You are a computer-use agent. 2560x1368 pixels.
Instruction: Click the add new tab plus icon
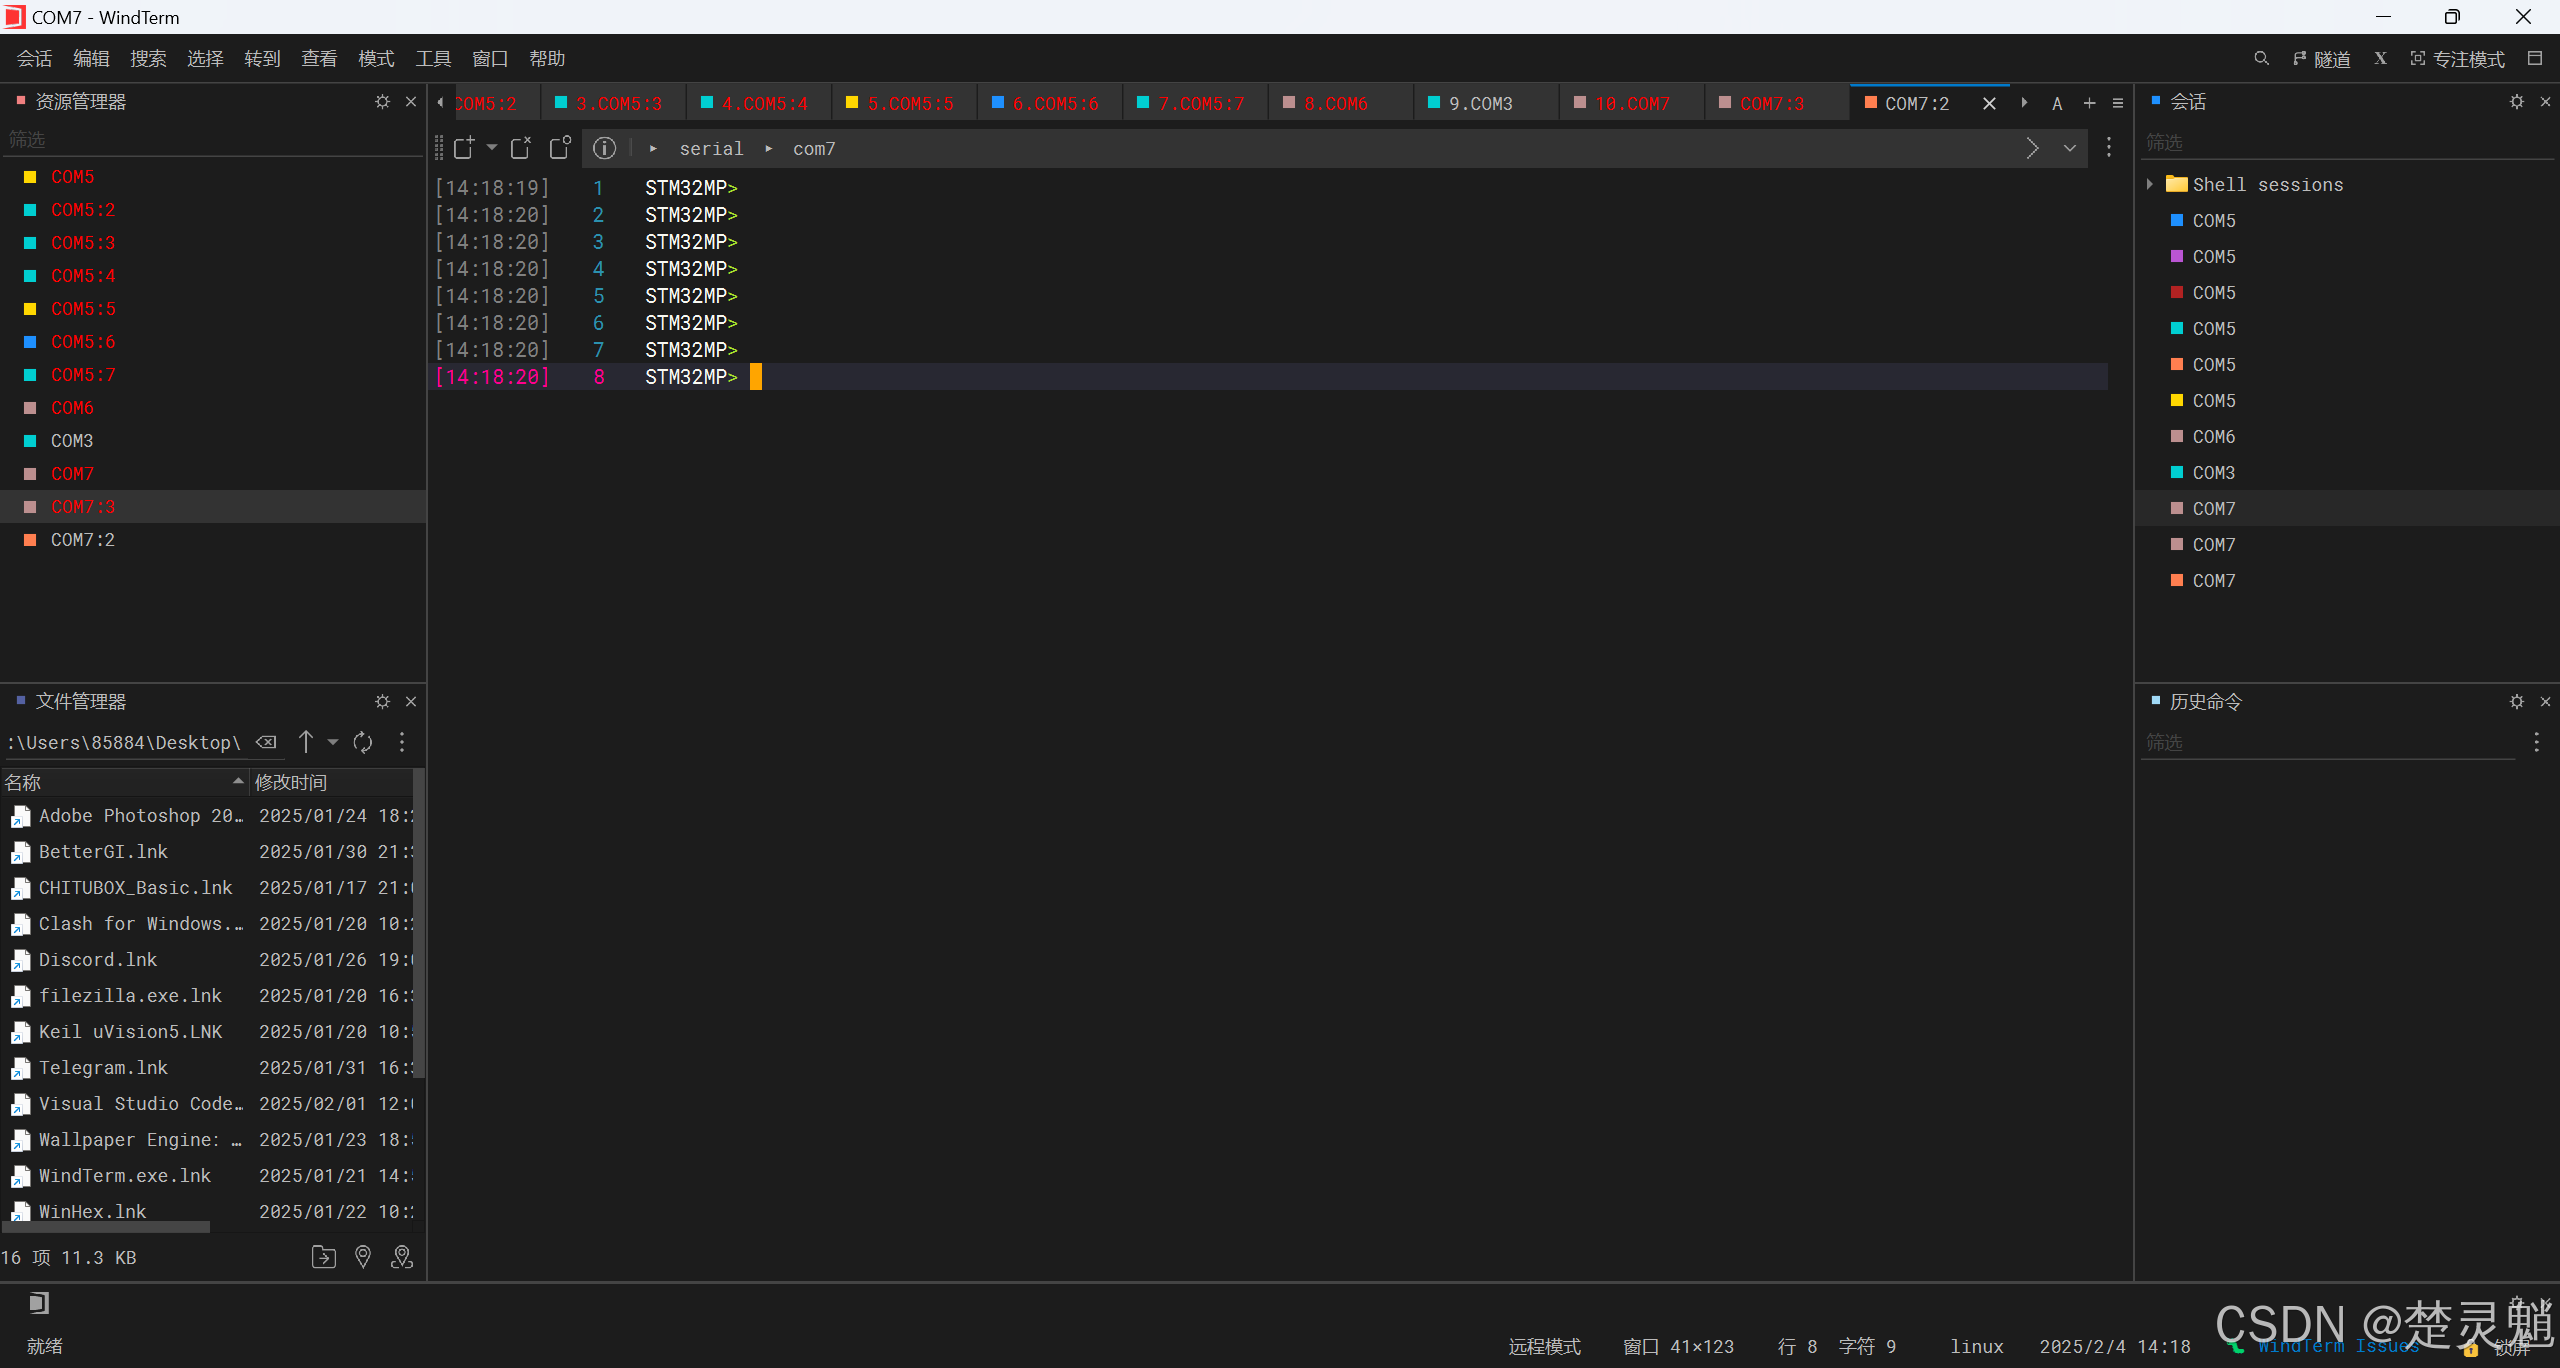point(2089,103)
